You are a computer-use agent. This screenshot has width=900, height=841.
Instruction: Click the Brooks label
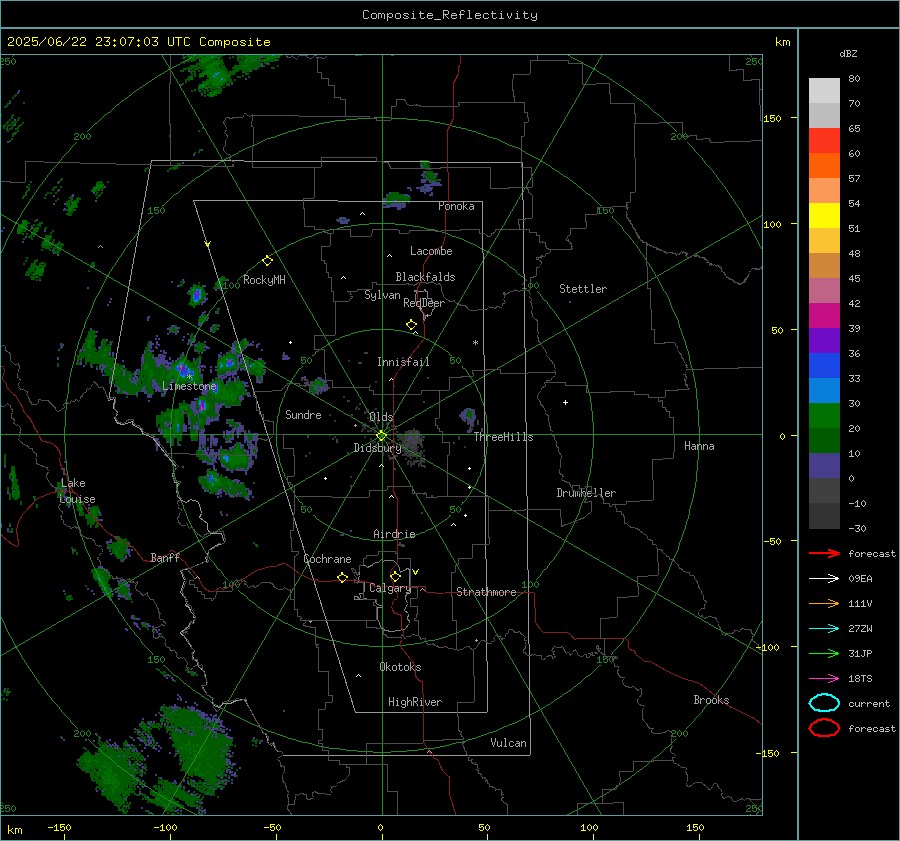coord(711,700)
